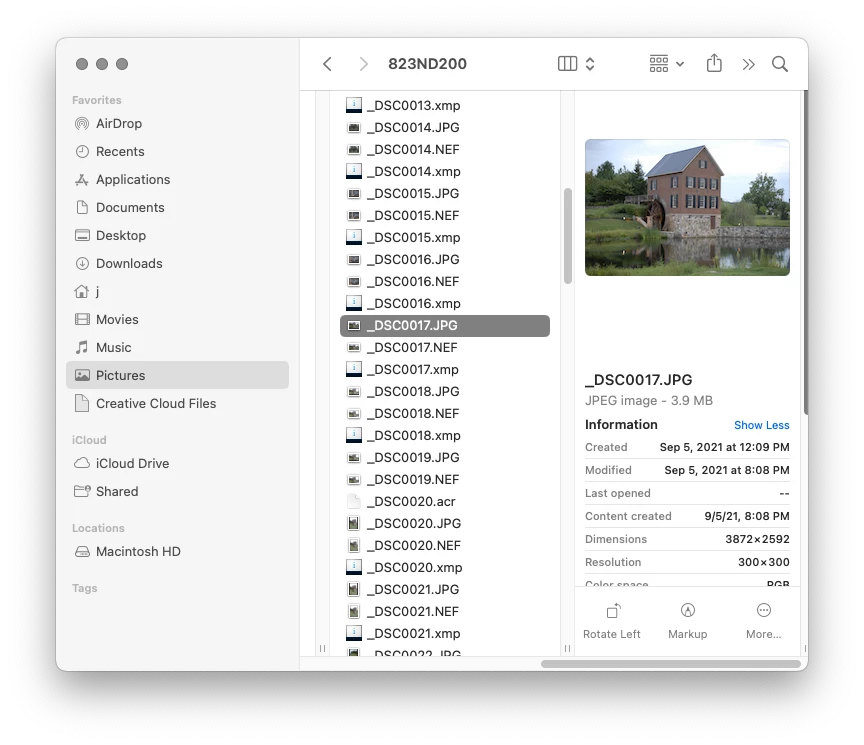The height and width of the screenshot is (745, 864).
Task: Open the group-by grid dropdown
Action: point(667,64)
